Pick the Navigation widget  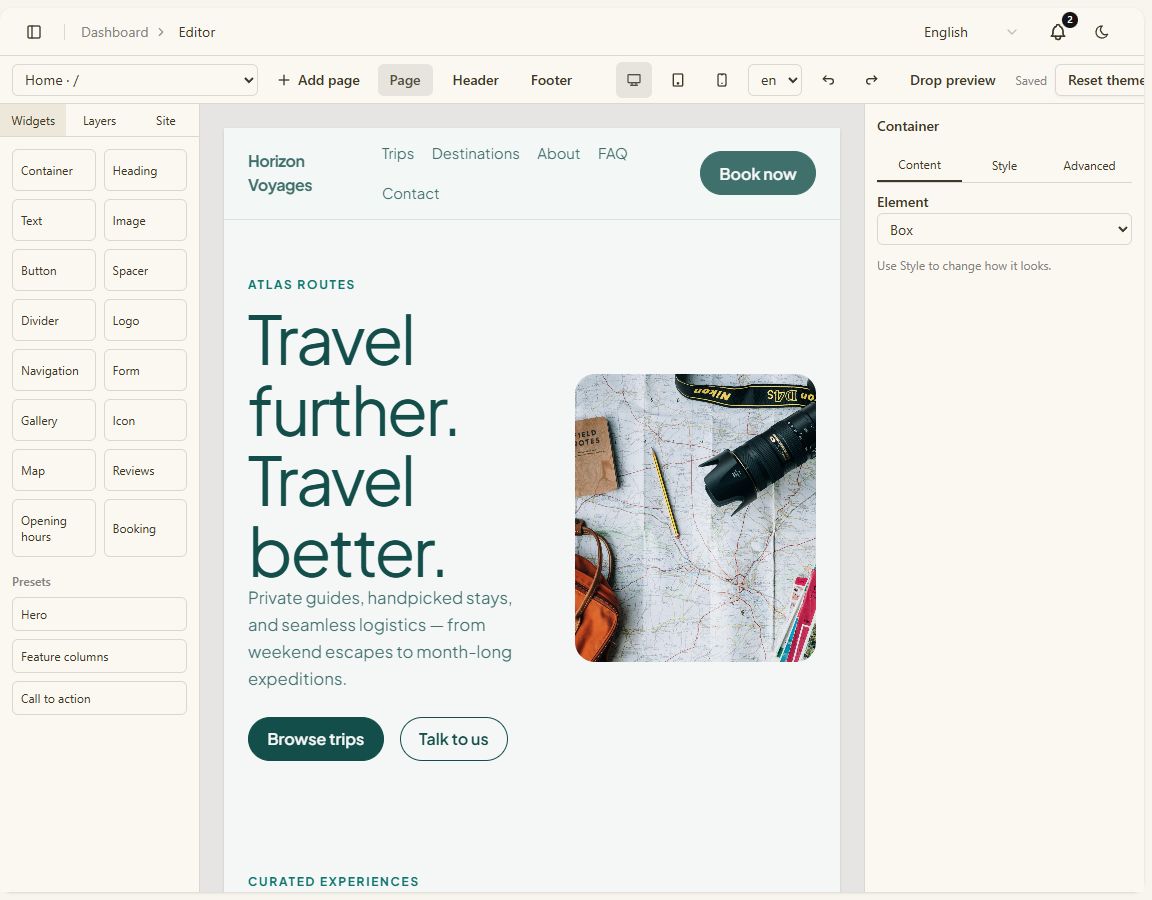[x=54, y=370]
